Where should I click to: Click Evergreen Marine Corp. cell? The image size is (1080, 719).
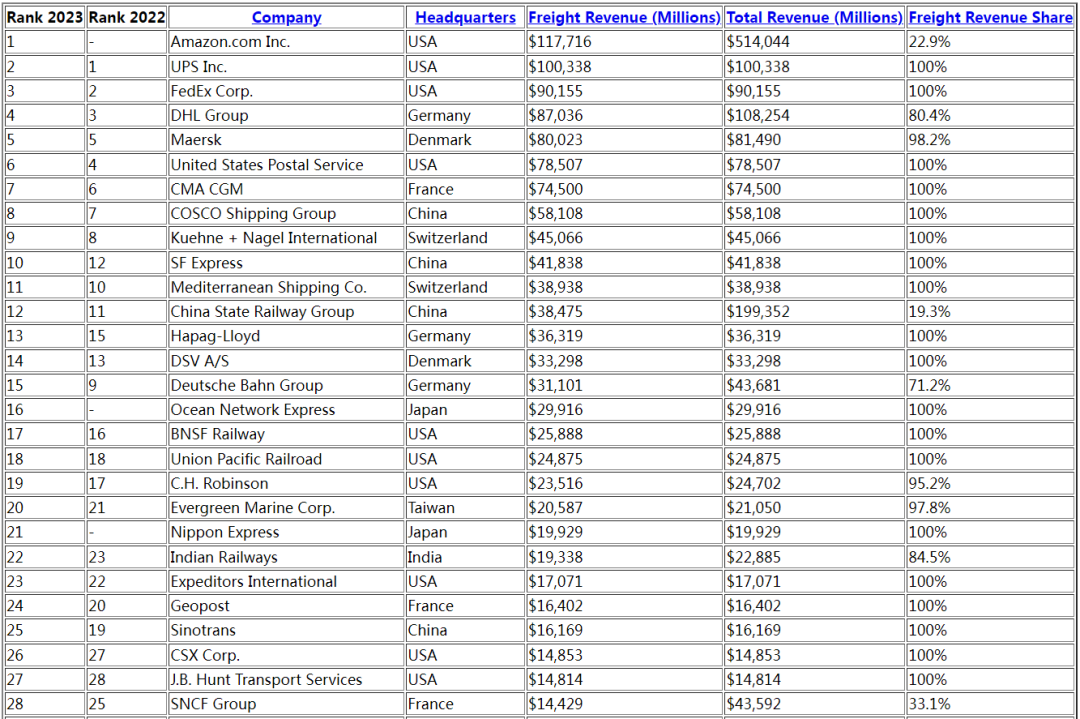pos(287,508)
